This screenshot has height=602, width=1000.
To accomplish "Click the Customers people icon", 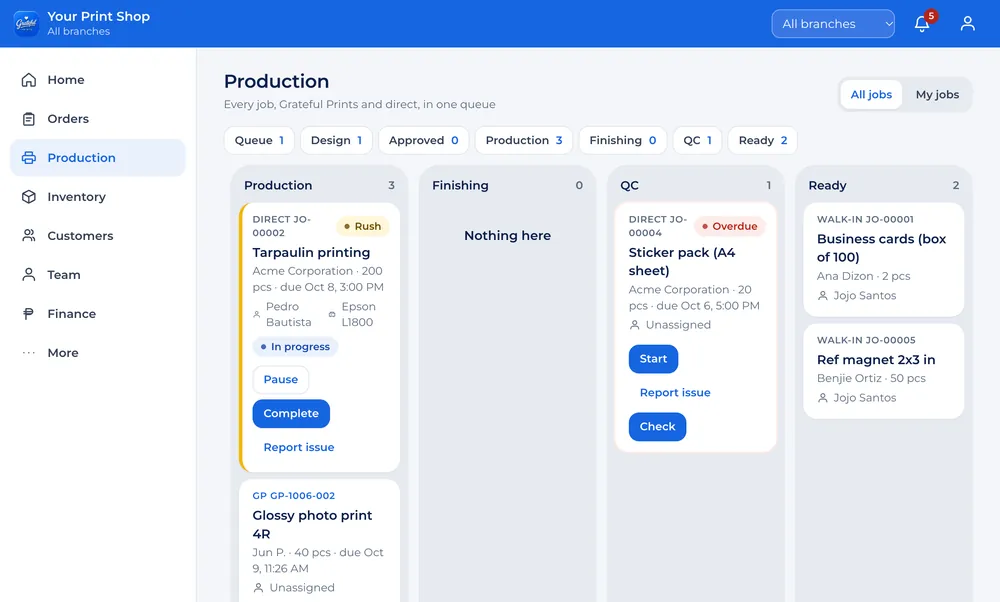I will (29, 236).
